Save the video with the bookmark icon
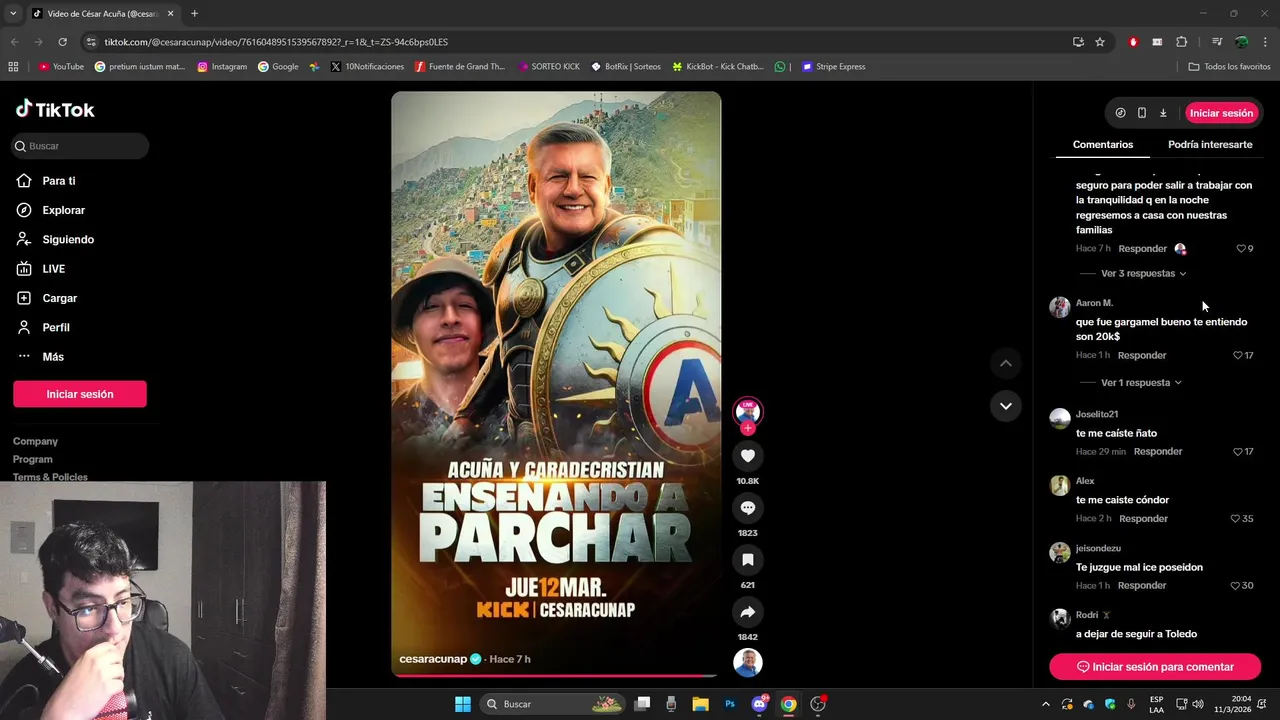 tap(747, 560)
